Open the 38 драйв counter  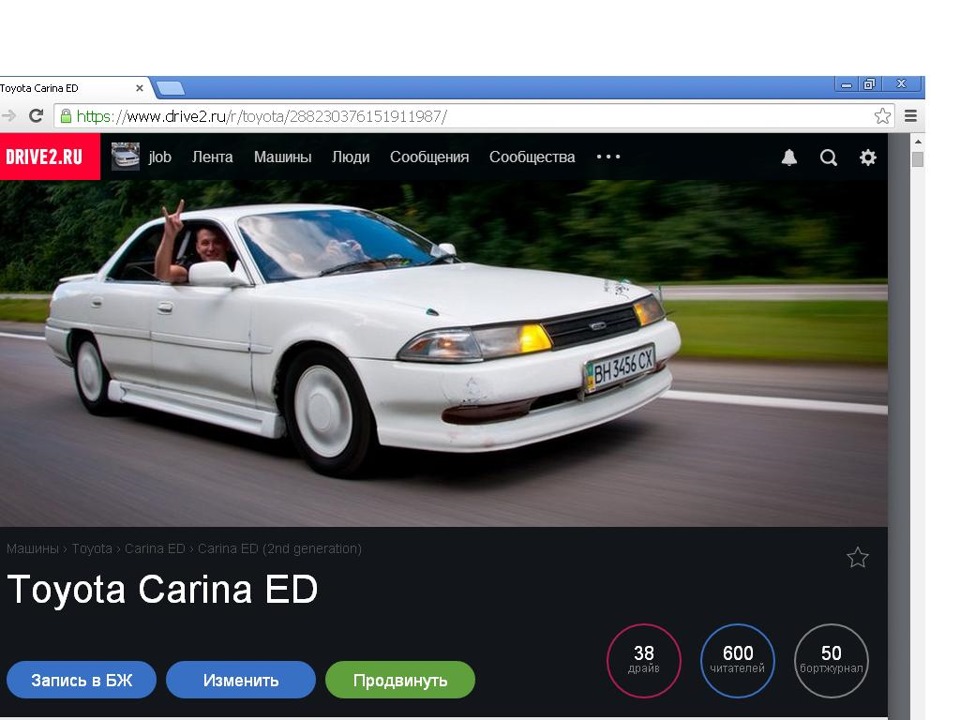tap(643, 661)
